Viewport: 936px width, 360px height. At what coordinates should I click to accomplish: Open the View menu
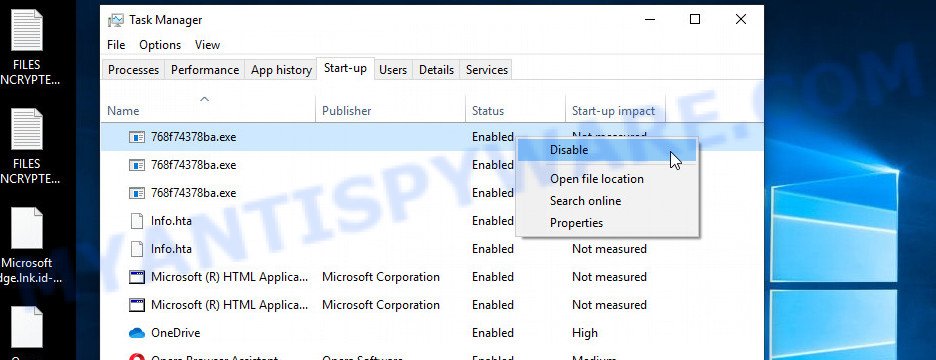[x=207, y=45]
